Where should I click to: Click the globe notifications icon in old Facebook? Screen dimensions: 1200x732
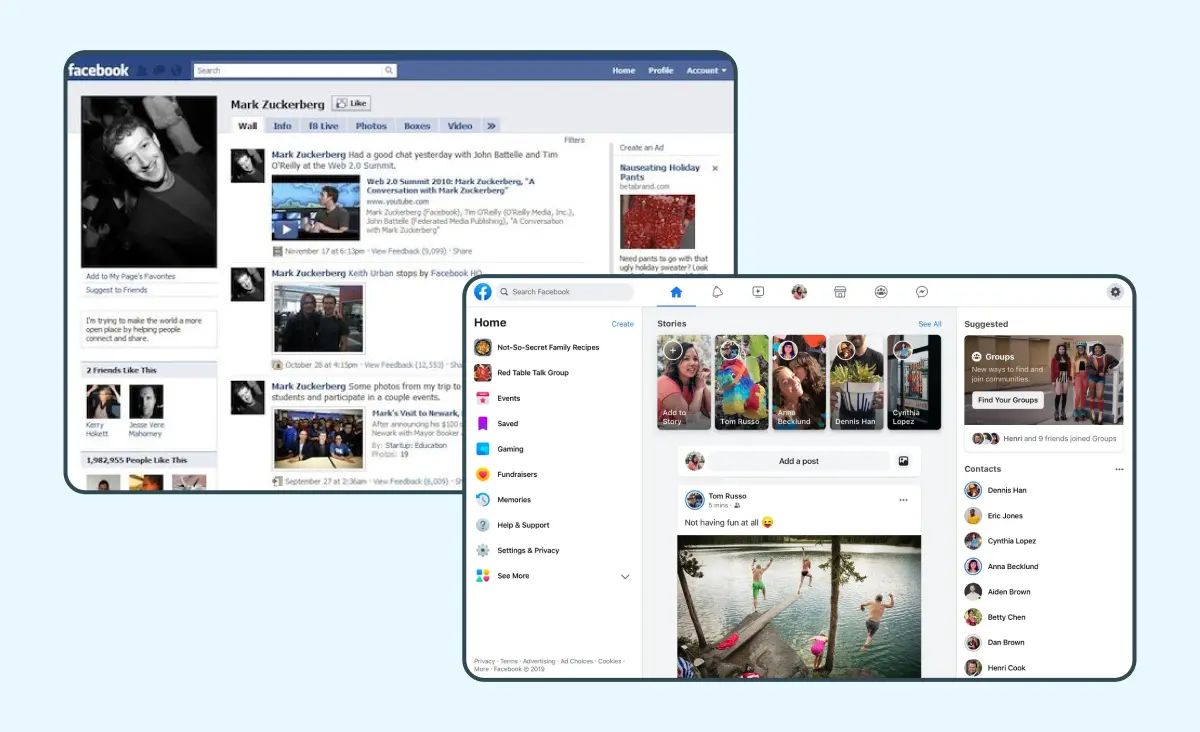176,70
